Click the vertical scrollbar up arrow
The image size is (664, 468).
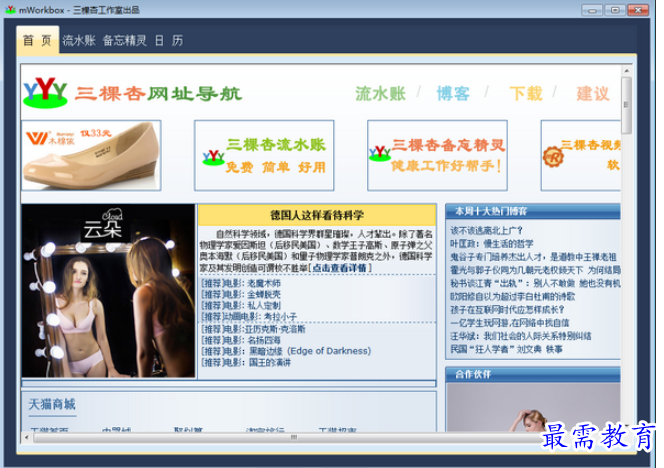tap(627, 71)
